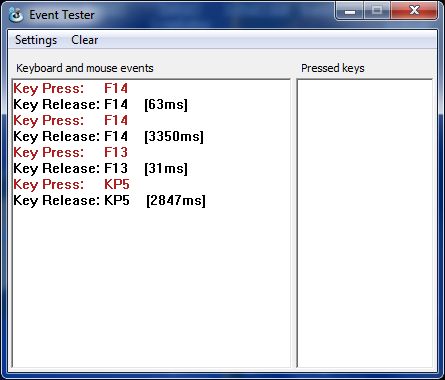This screenshot has width=445, height=380.
Task: Click the 'Keyboard and mouse events' label
Action: (x=85, y=68)
